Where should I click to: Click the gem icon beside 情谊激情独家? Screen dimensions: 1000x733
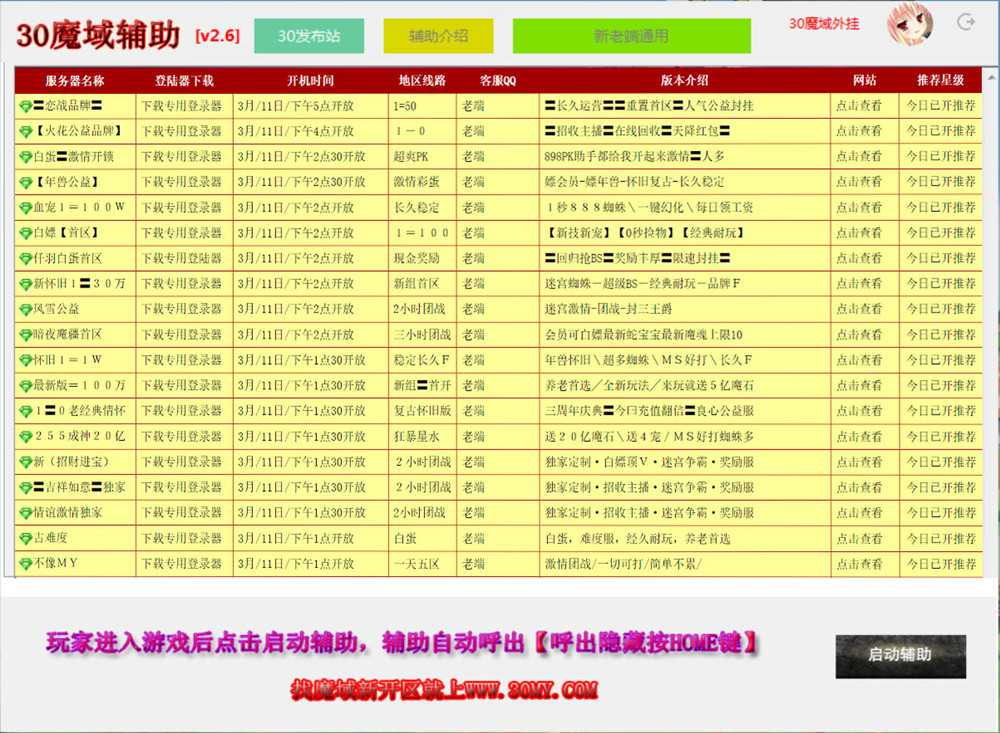point(25,513)
